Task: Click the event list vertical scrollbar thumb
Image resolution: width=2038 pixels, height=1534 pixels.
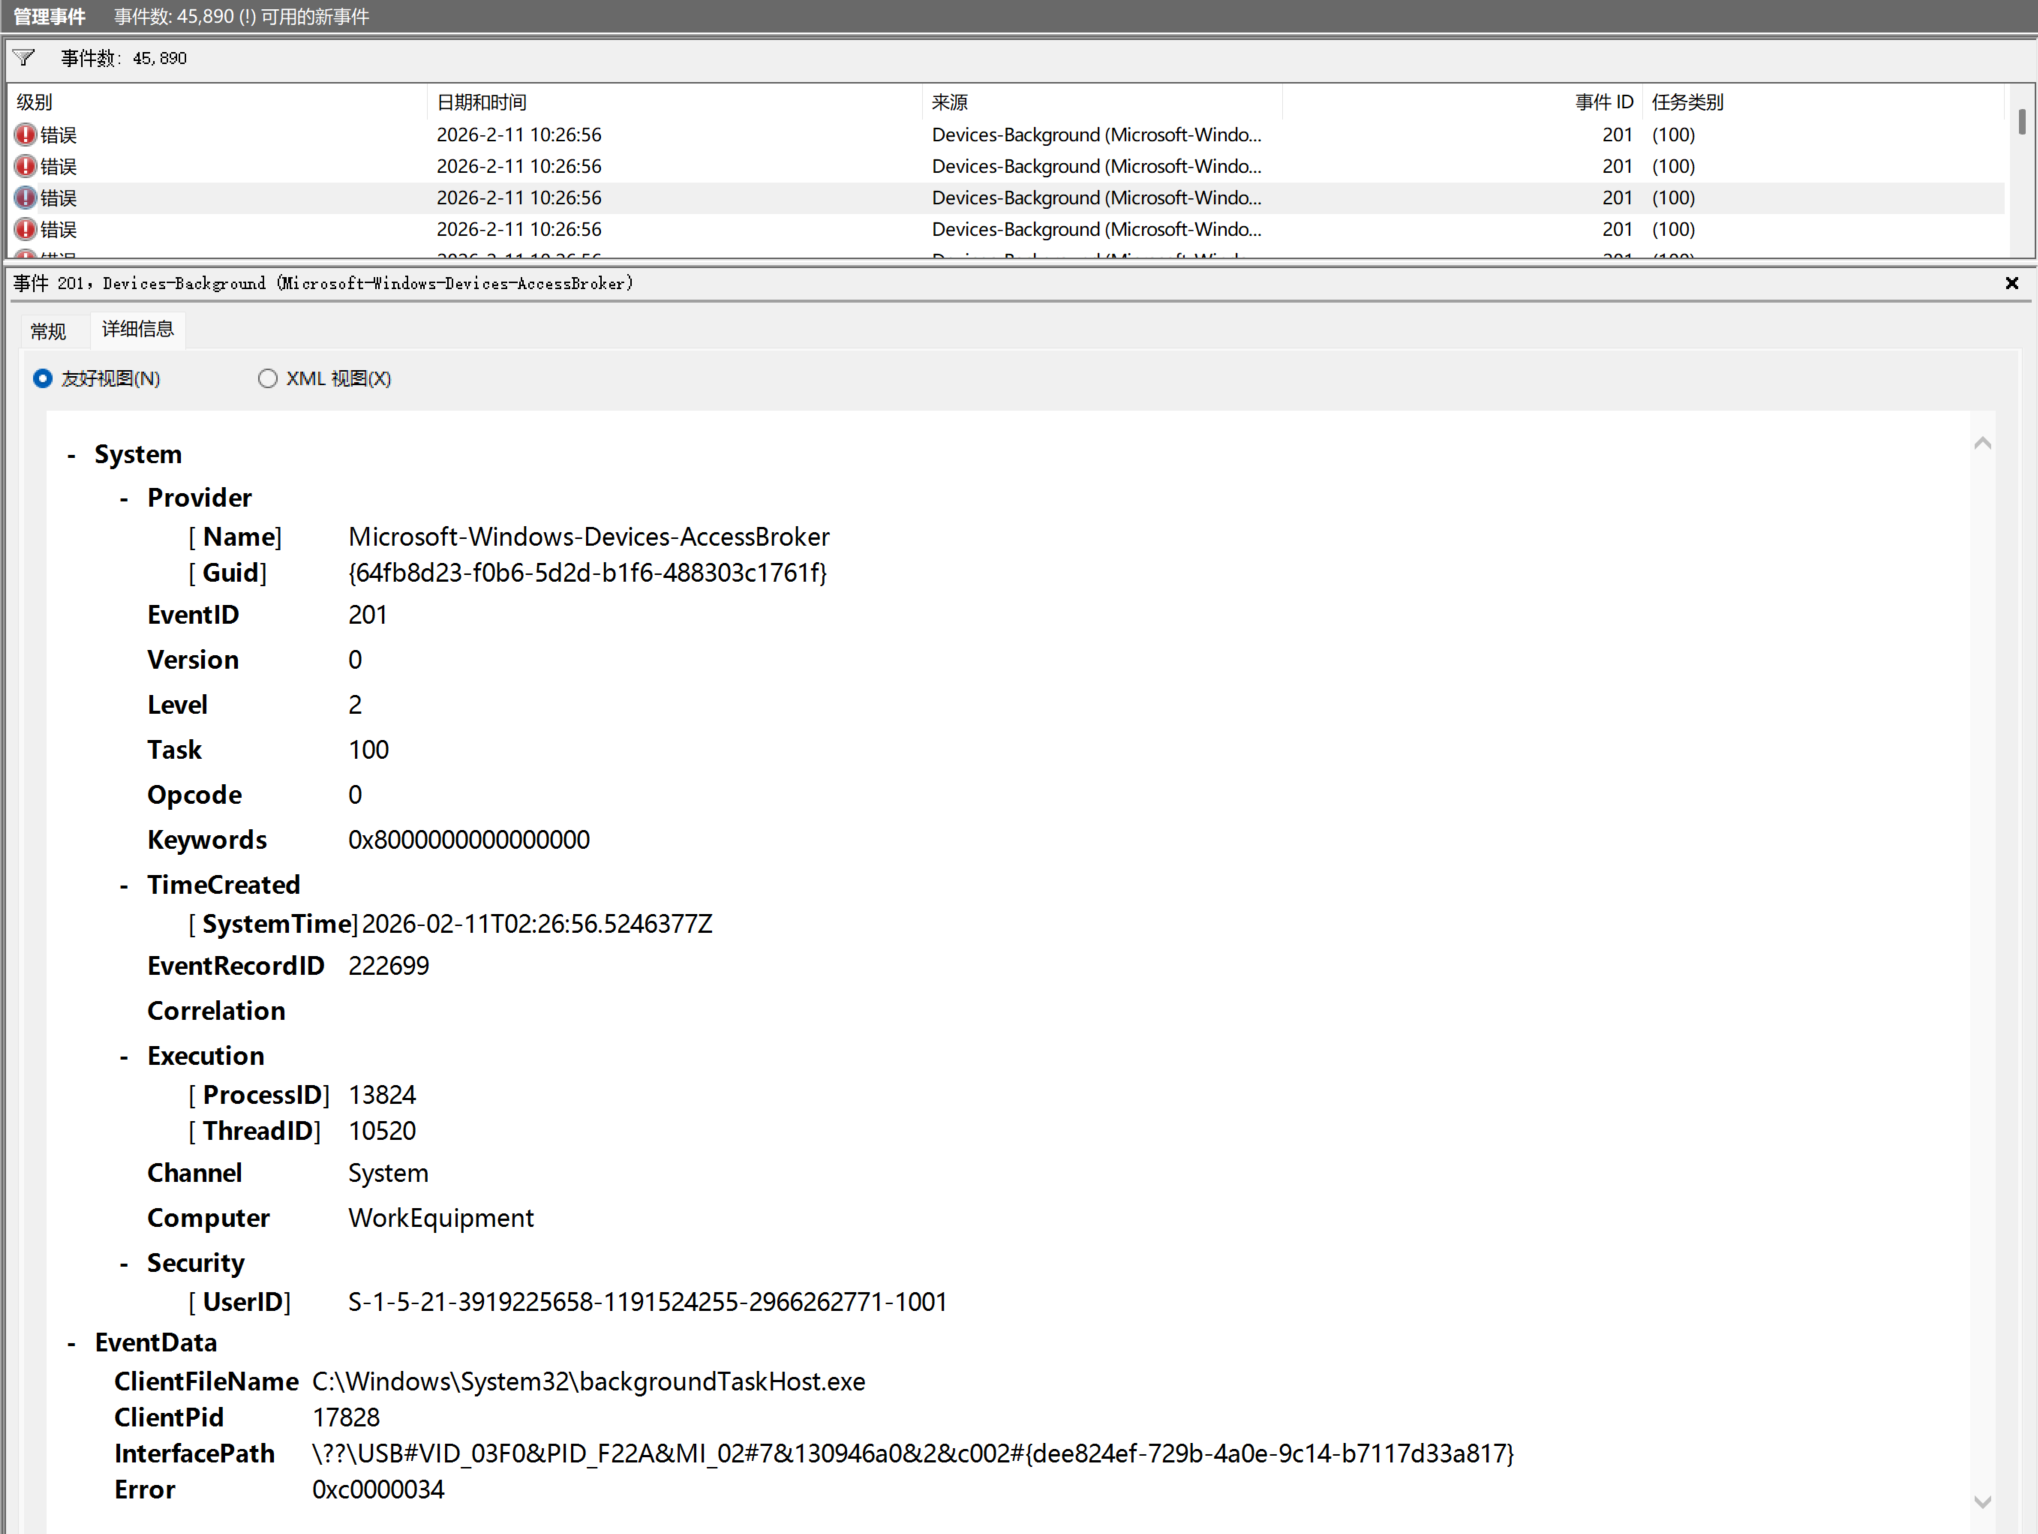Action: (2021, 122)
